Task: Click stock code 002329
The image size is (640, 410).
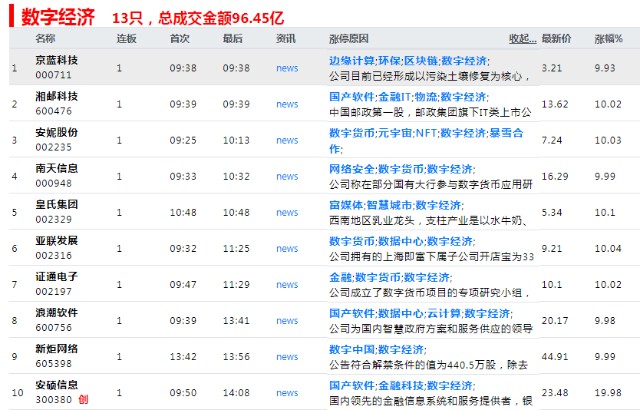Action: pos(53,219)
